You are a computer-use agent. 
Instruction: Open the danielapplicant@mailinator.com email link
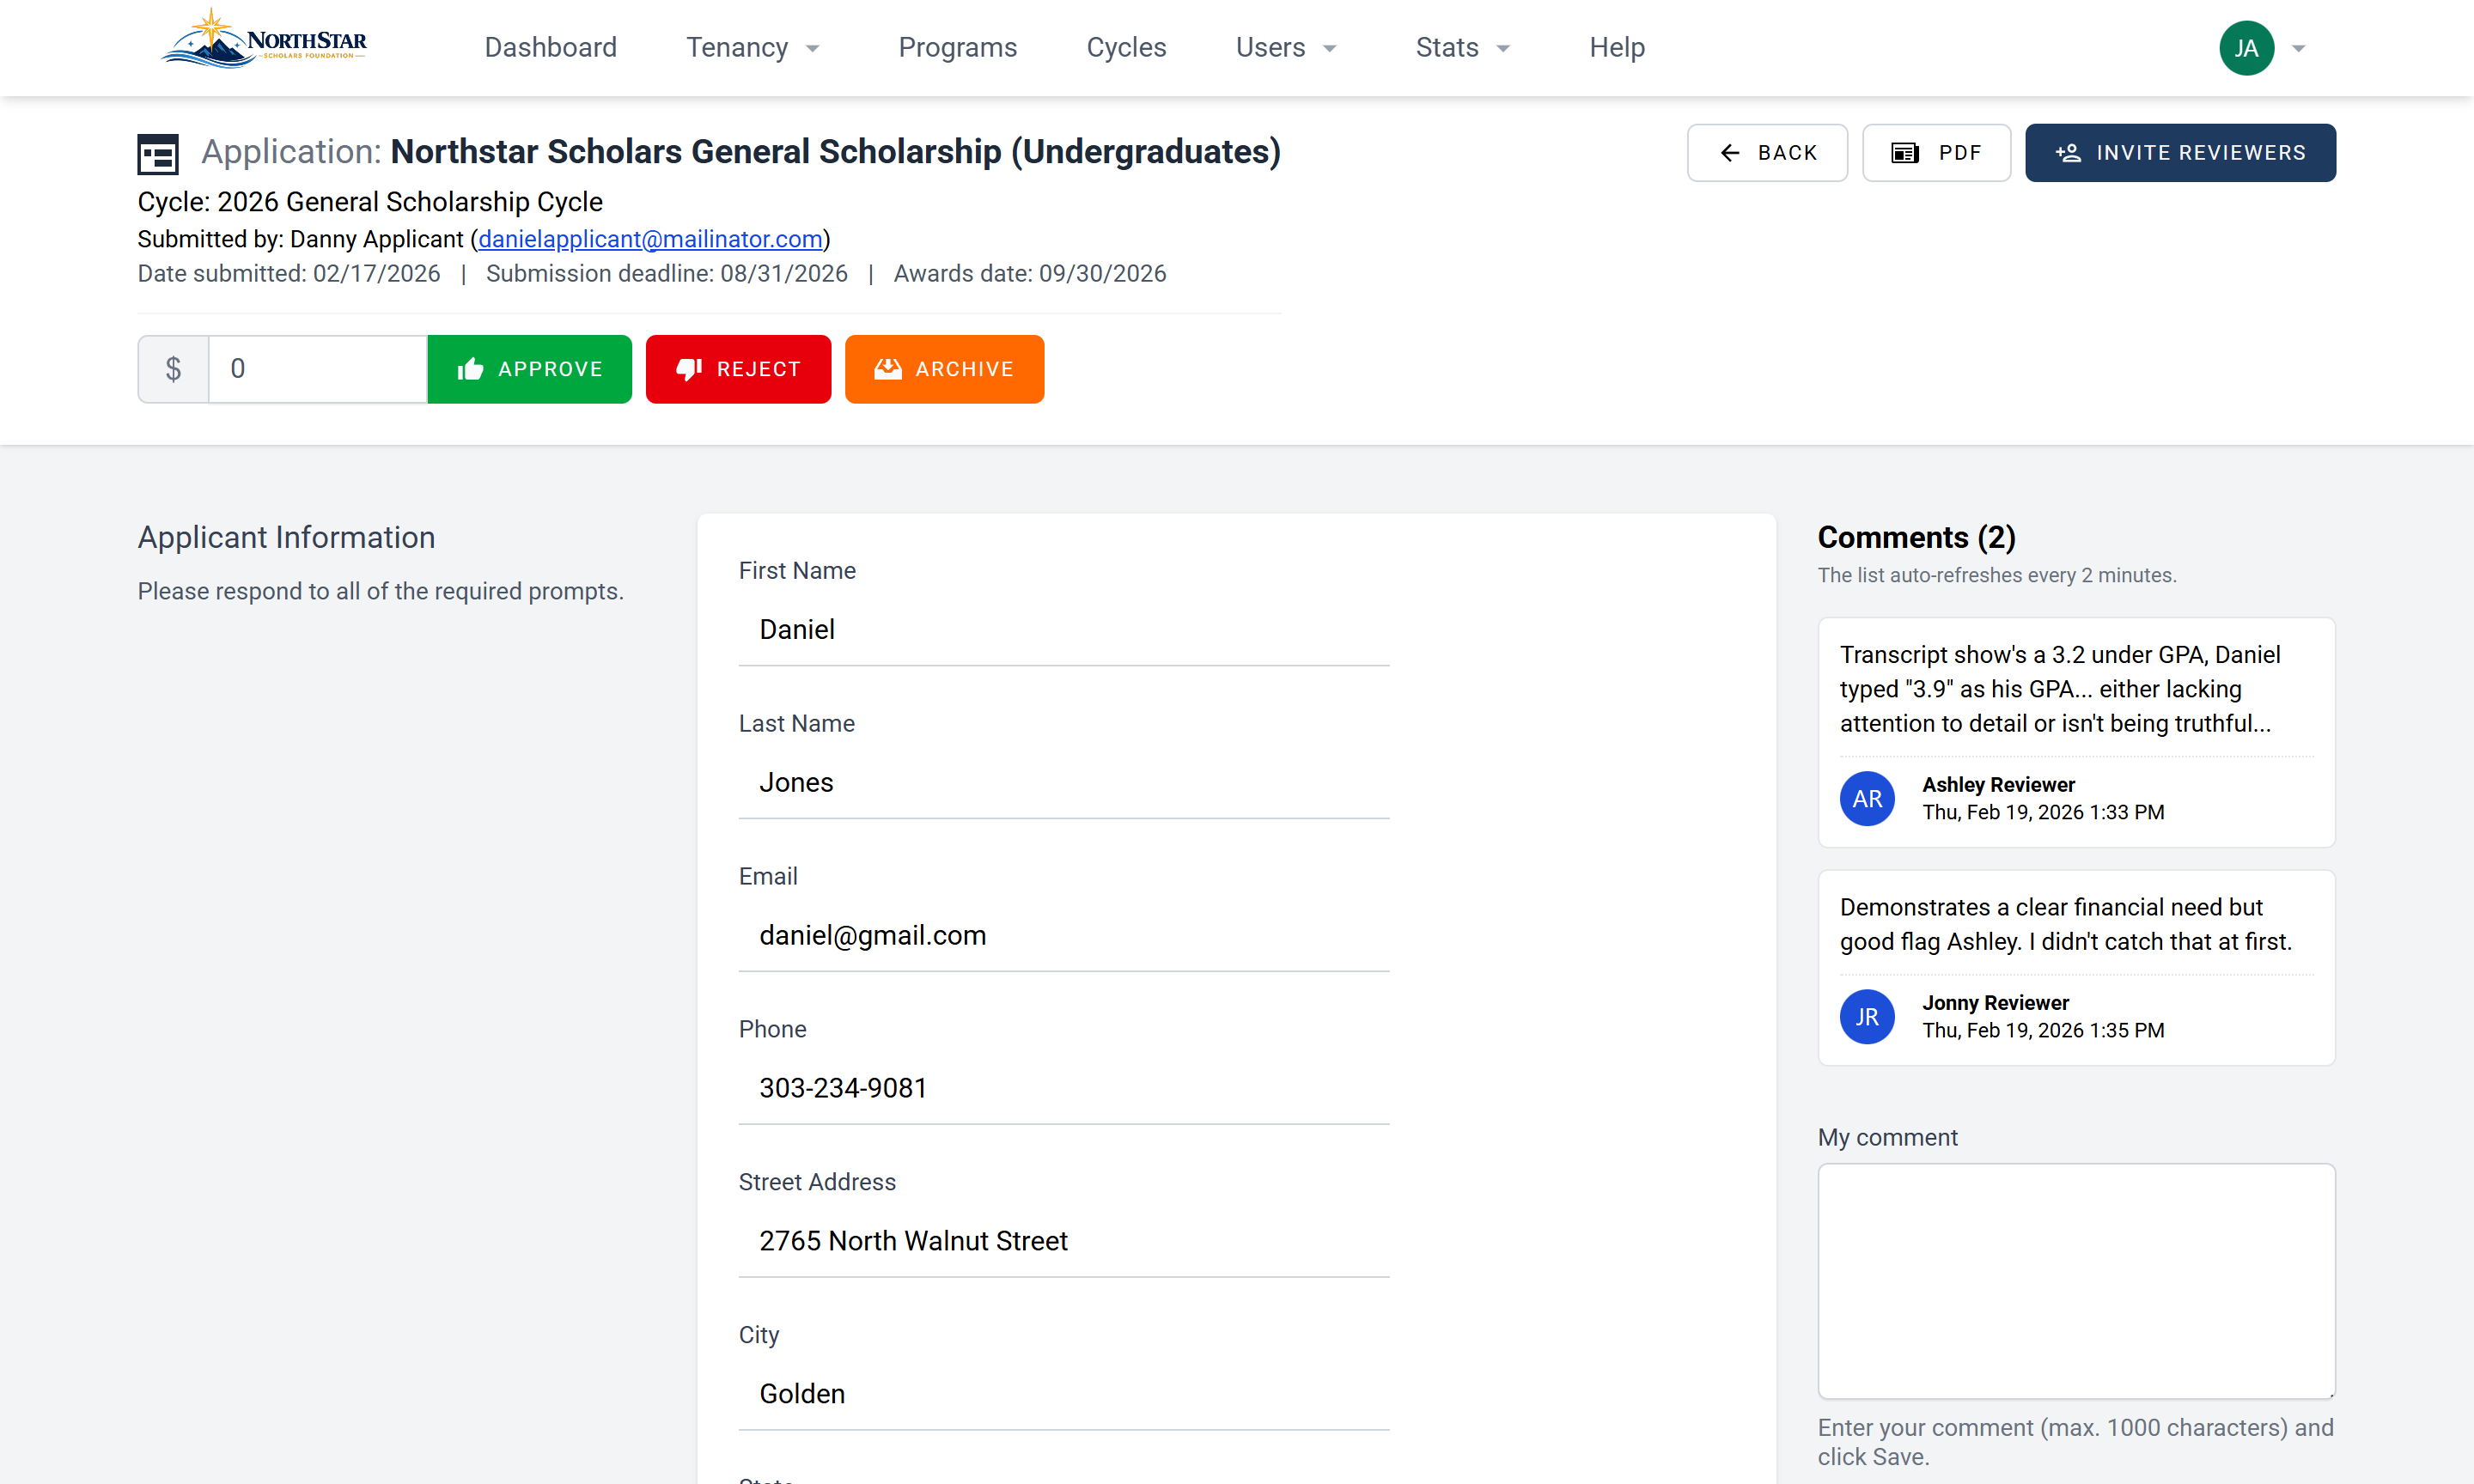point(650,239)
